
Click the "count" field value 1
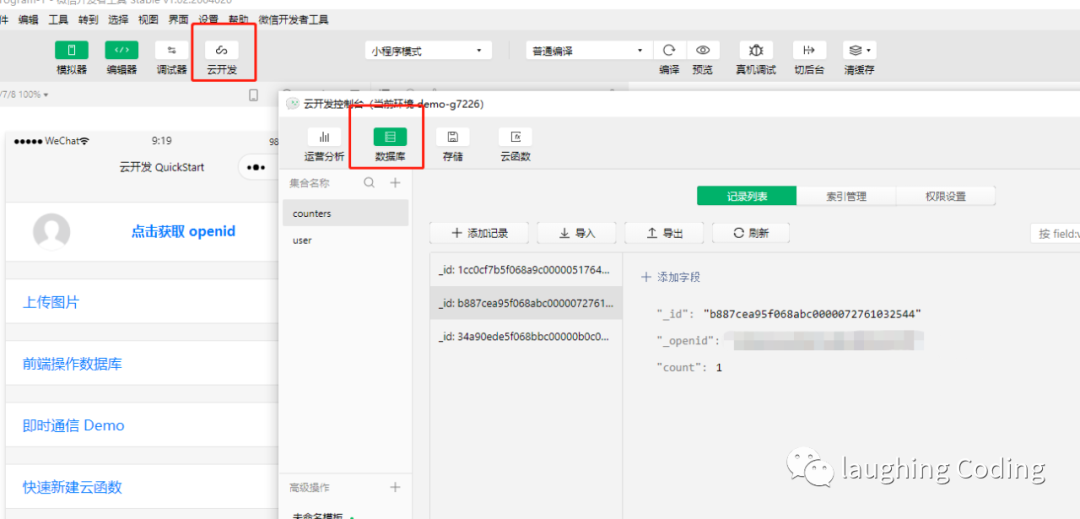(719, 368)
